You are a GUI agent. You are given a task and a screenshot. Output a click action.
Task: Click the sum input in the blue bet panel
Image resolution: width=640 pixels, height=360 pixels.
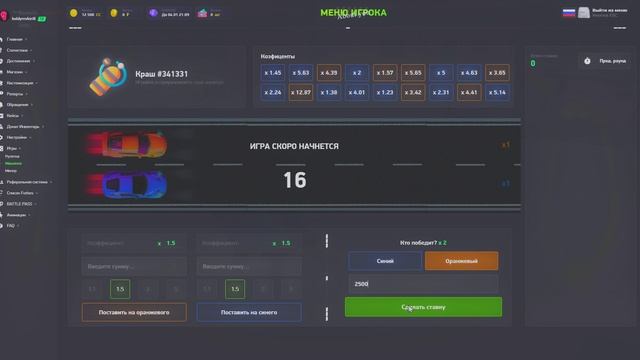249,266
